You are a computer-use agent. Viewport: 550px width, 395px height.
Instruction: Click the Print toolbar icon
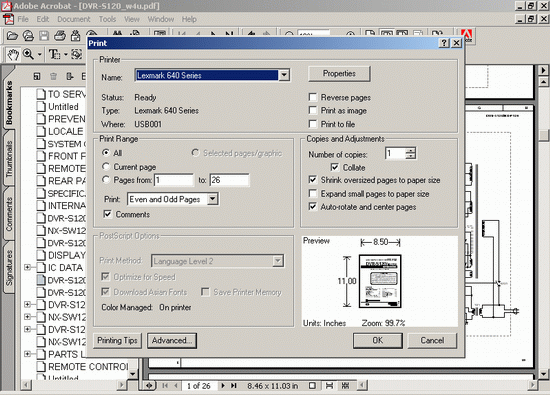click(x=60, y=36)
